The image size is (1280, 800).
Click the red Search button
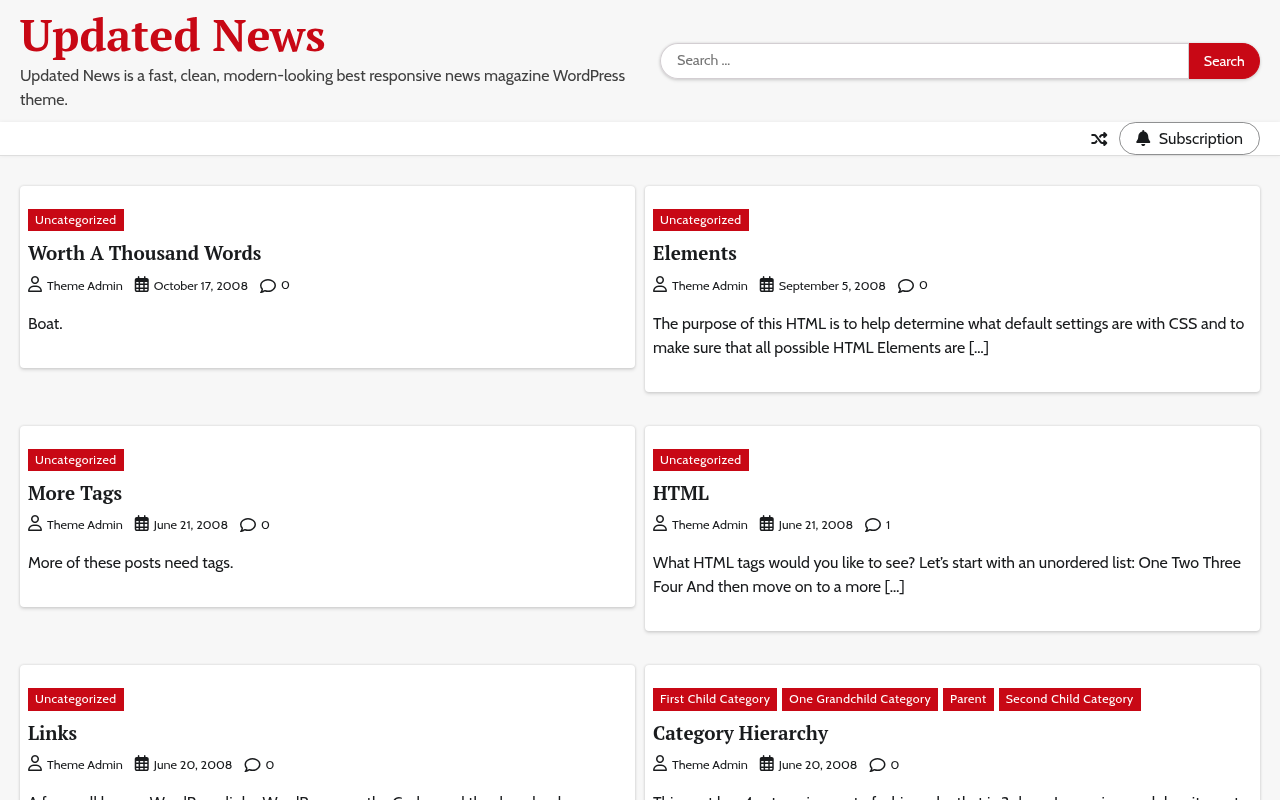(1224, 61)
